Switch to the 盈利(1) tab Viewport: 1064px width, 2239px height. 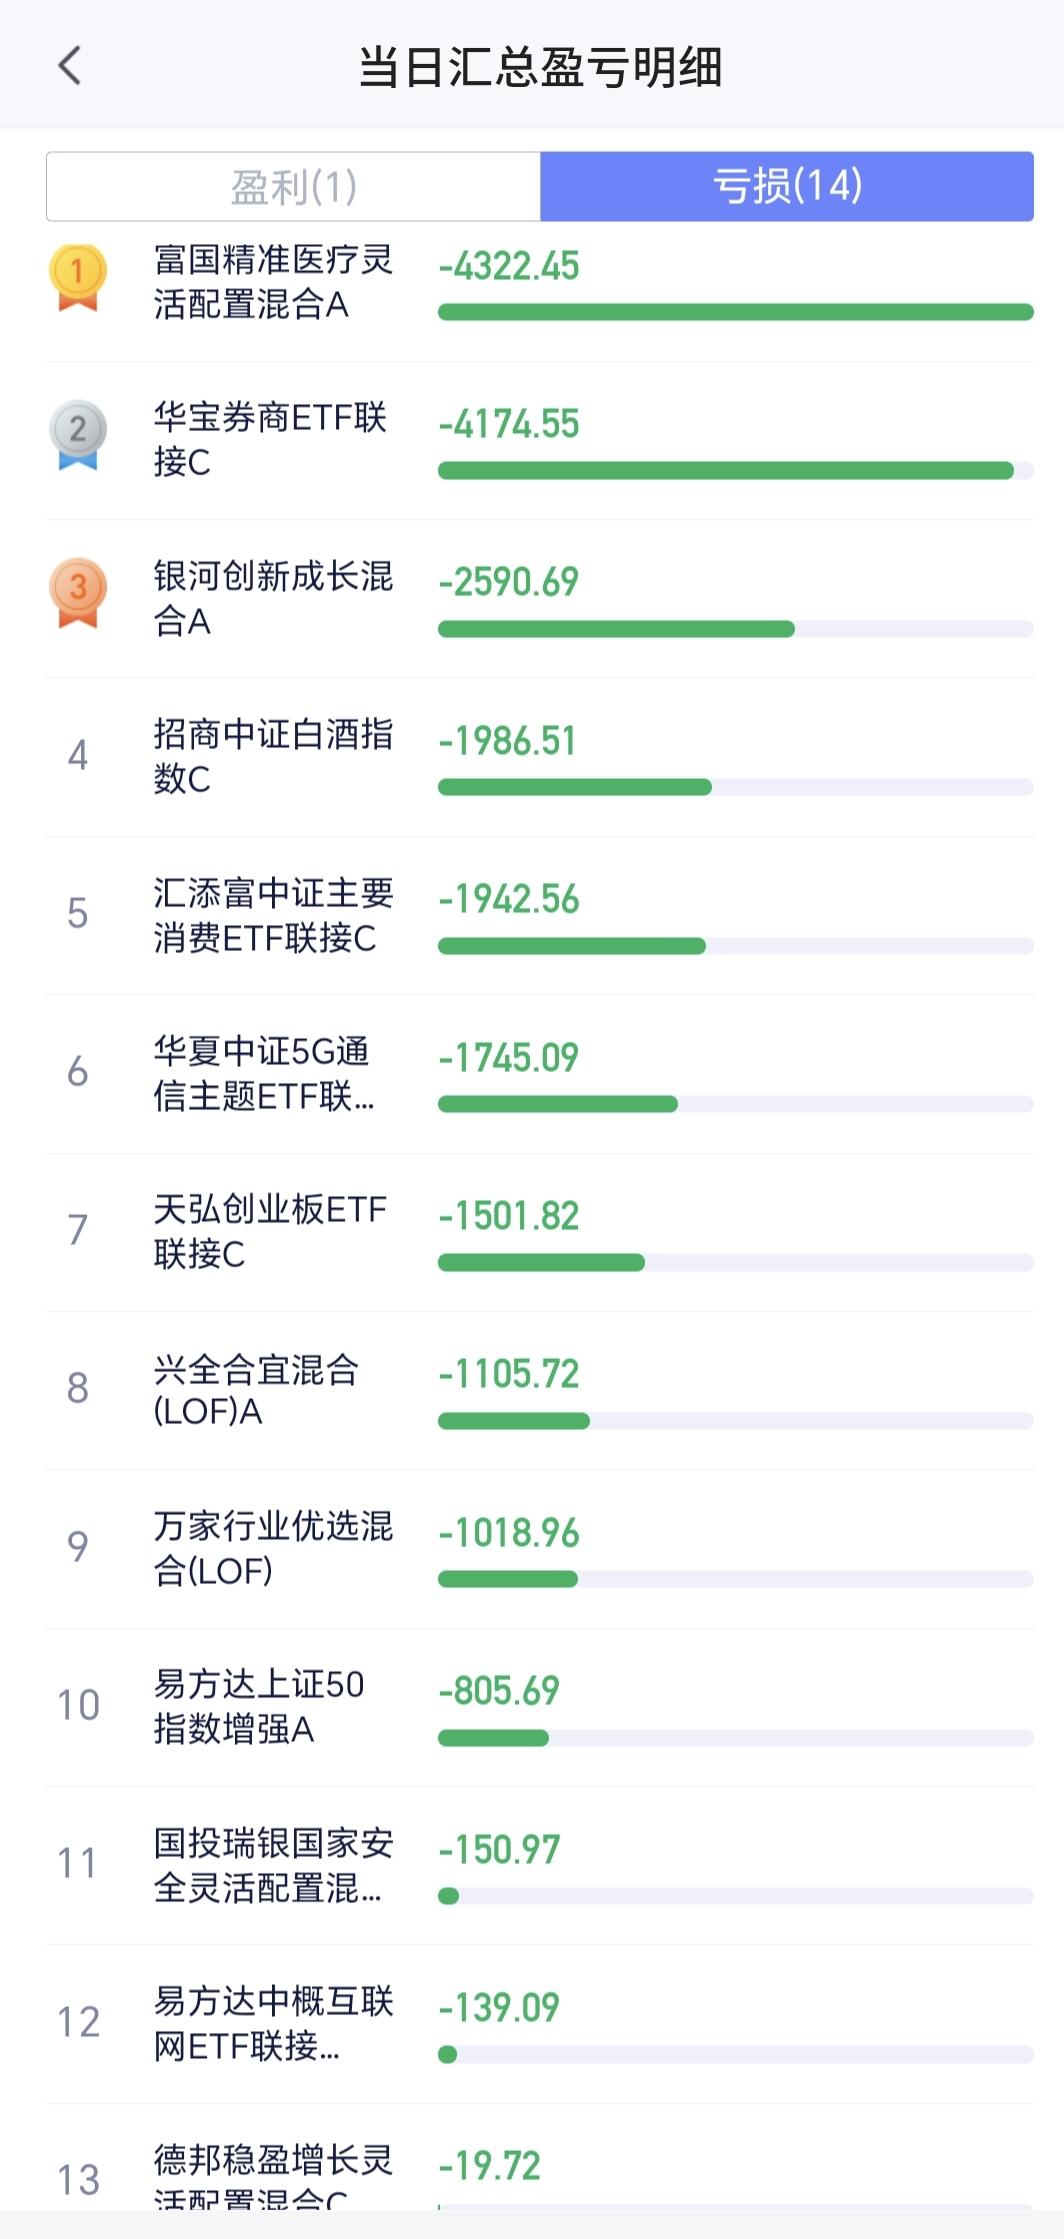click(294, 187)
